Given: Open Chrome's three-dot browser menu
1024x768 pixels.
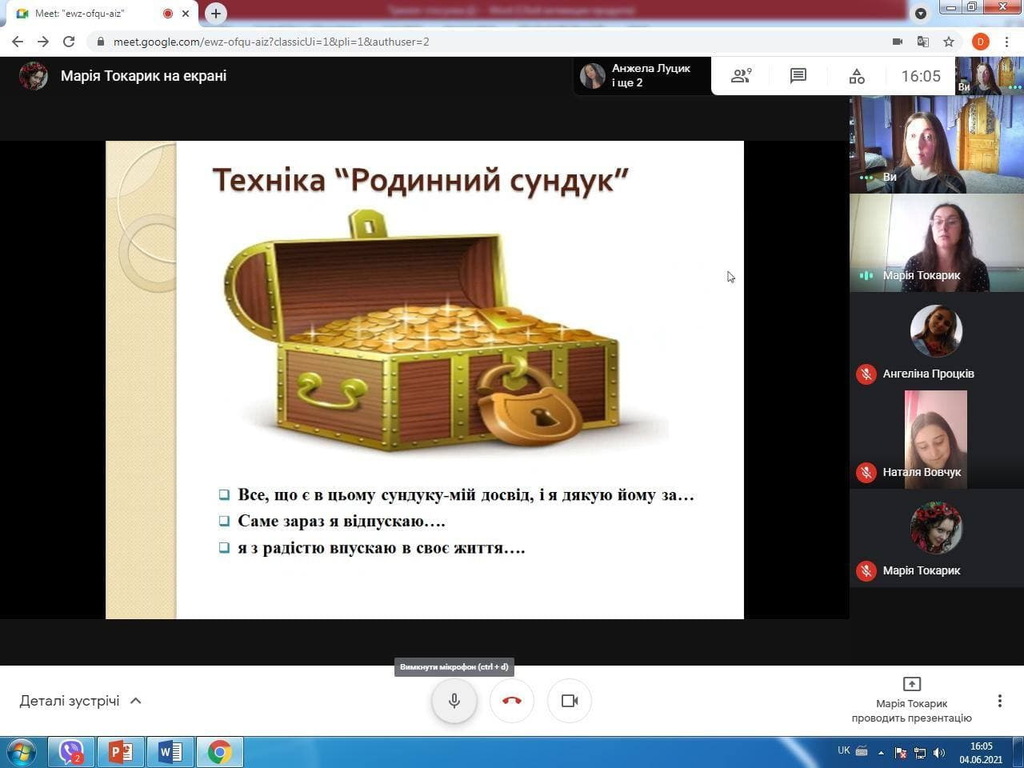Looking at the screenshot, I should [1006, 42].
